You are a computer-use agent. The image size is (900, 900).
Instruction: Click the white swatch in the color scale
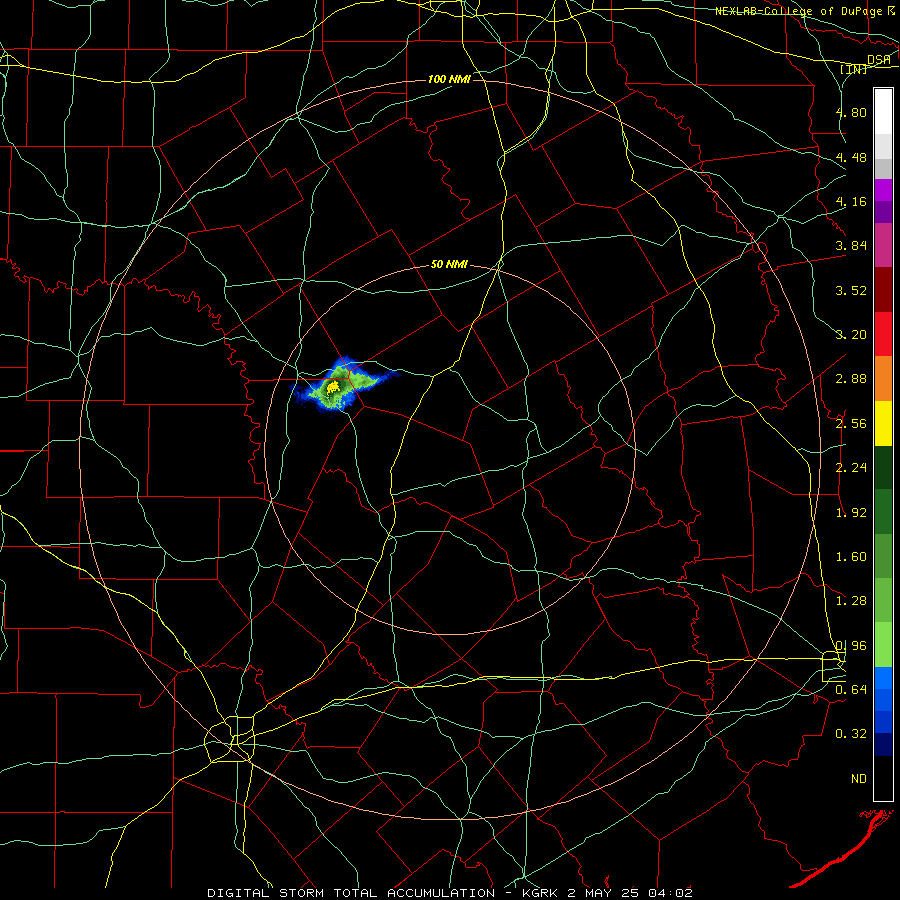(x=883, y=112)
